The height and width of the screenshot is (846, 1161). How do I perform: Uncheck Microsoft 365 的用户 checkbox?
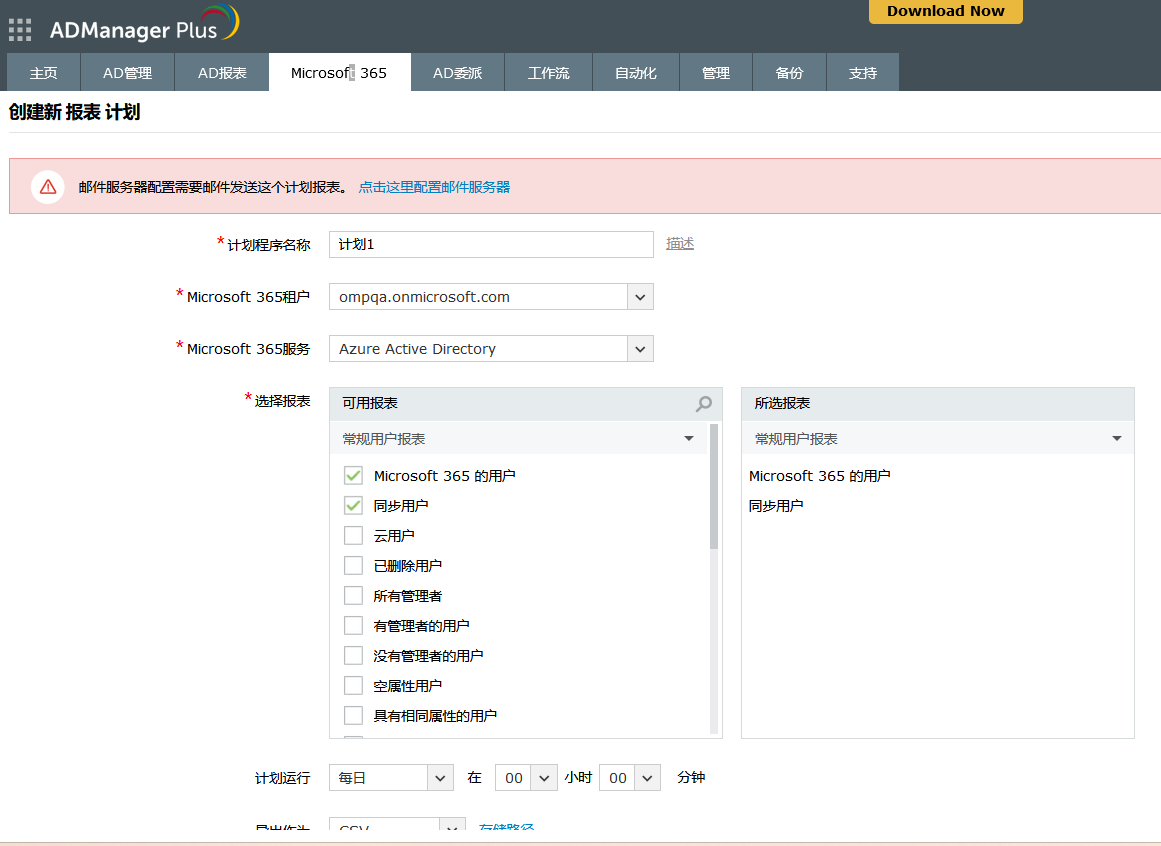pyautogui.click(x=353, y=475)
